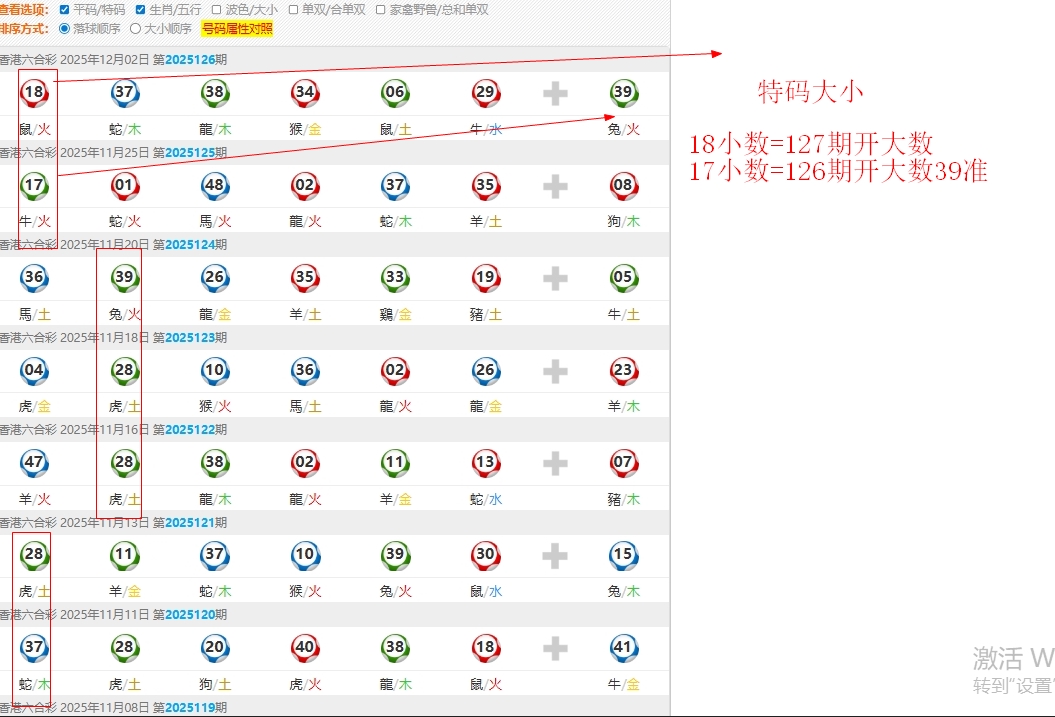The width and height of the screenshot is (1055, 717).
Task: Click special number ball 23 in draw 2025123
Action: coord(624,371)
